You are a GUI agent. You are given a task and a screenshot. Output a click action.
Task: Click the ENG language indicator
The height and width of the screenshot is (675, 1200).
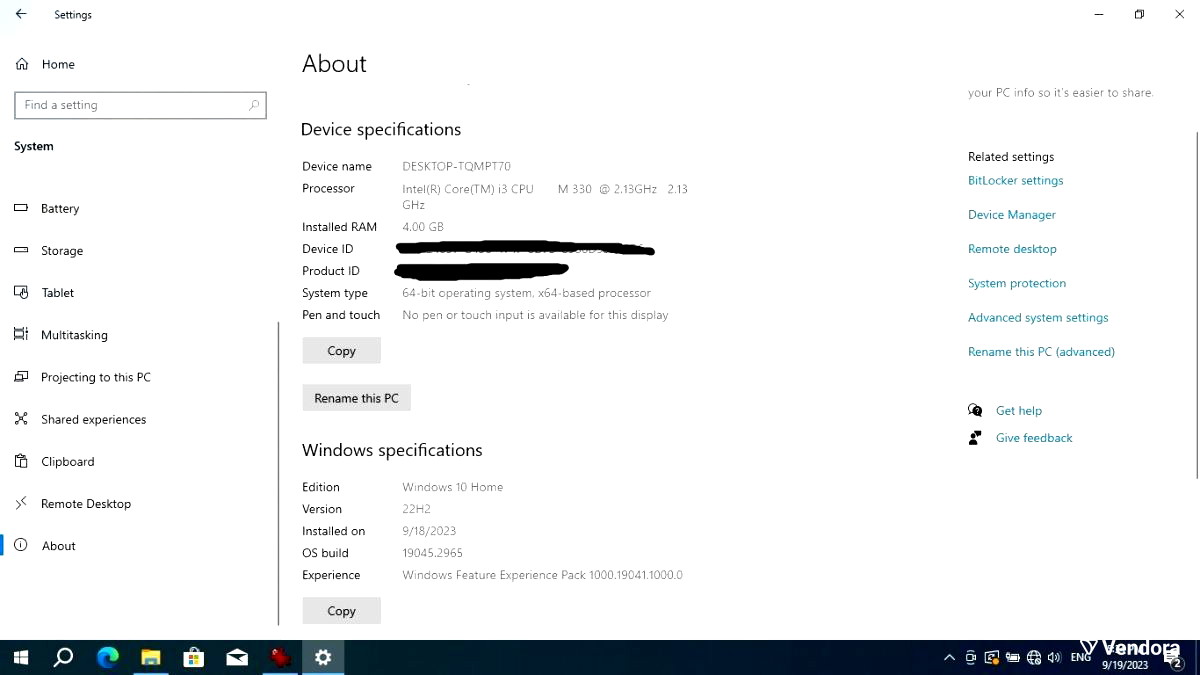coord(1081,657)
